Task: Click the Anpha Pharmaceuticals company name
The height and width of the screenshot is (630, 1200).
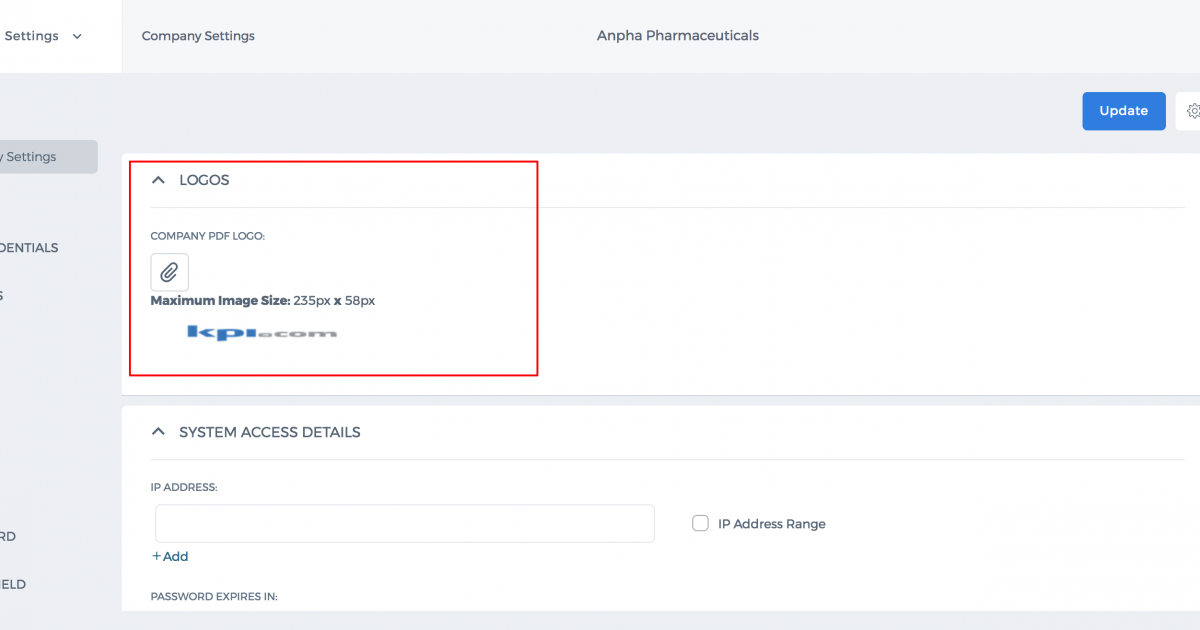Action: [x=678, y=36]
